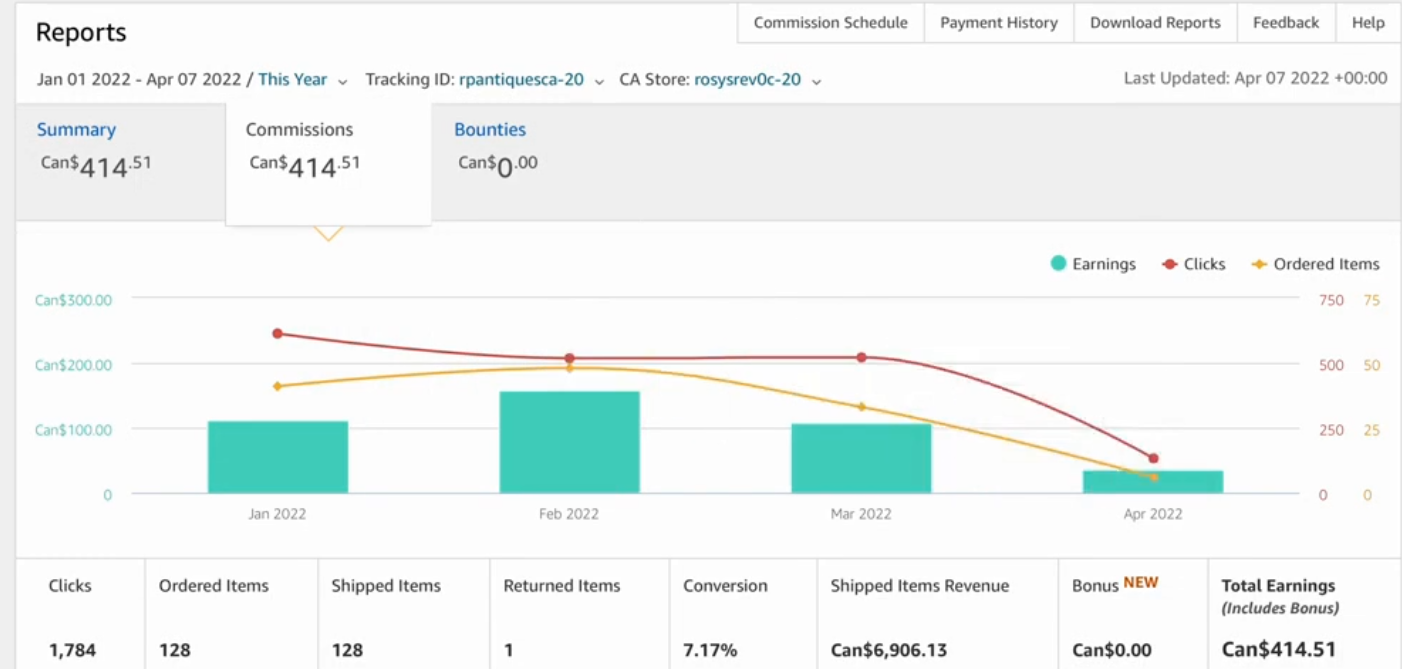Click the Jan 2022 ordered items data point

tap(277, 386)
